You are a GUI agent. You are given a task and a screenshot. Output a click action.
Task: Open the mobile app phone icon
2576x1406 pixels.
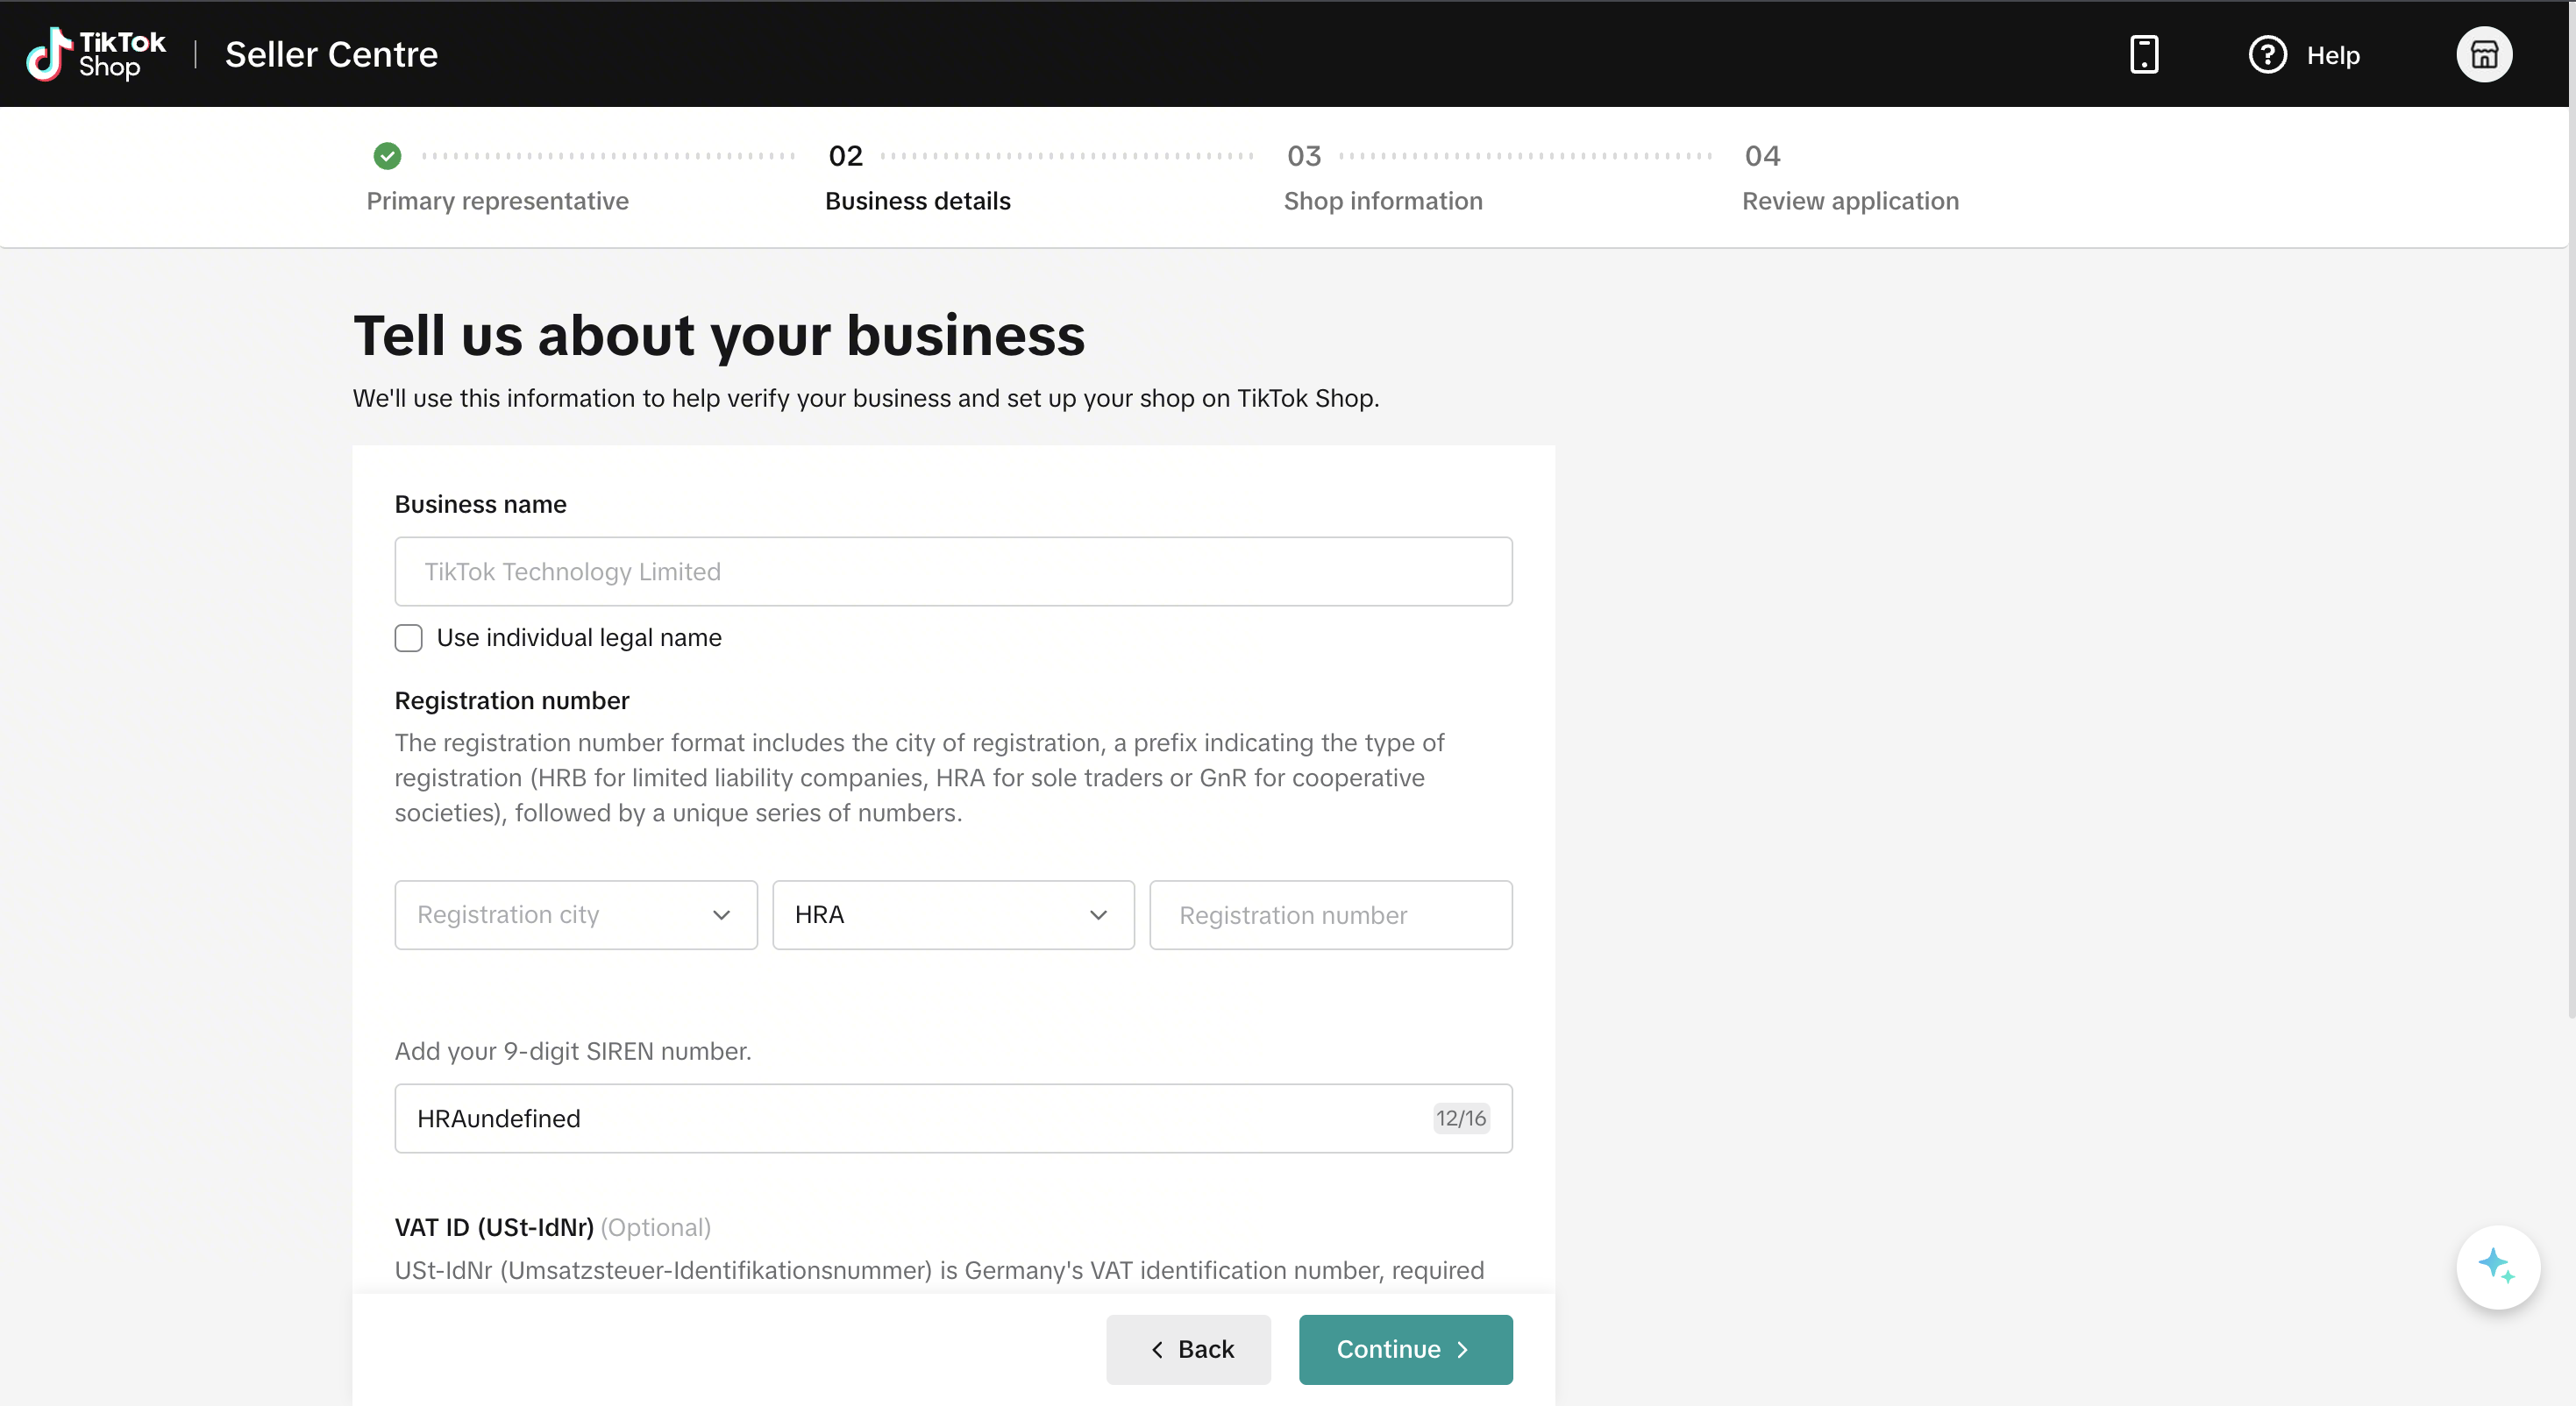tap(2144, 54)
